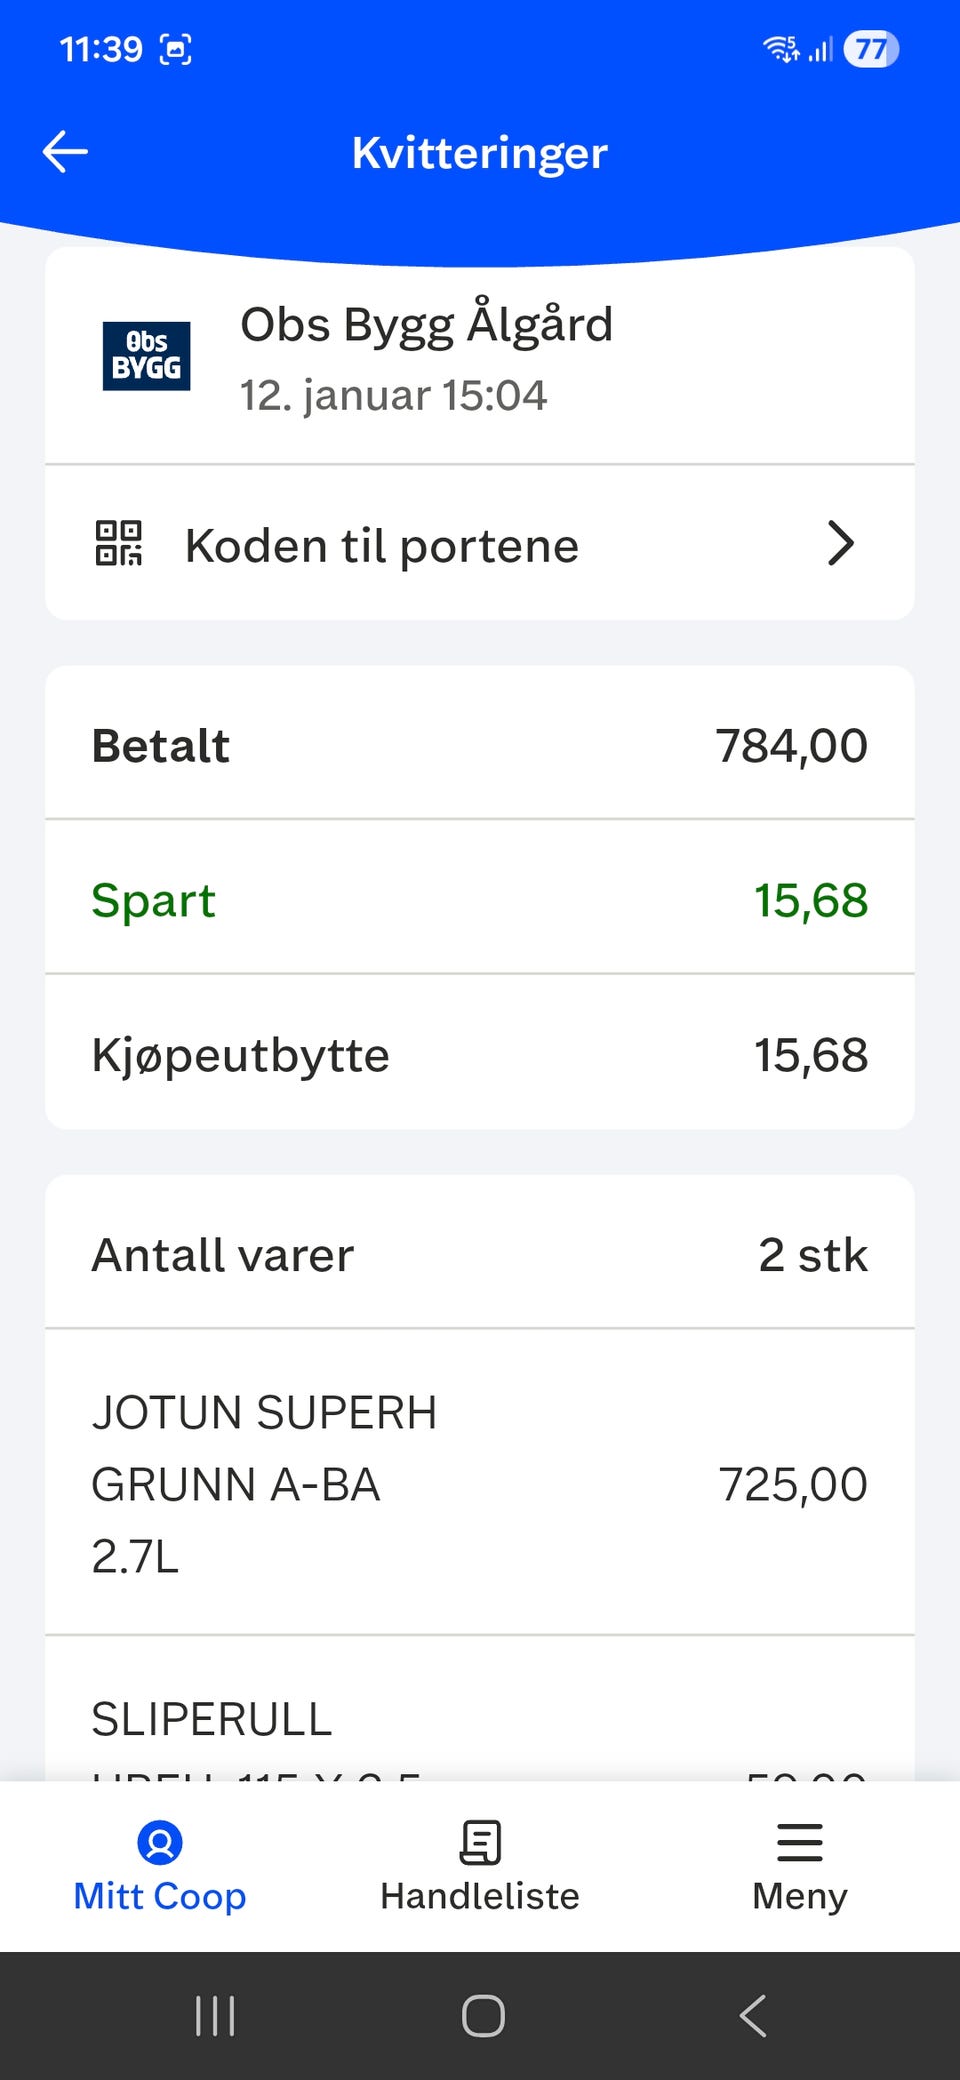The width and height of the screenshot is (960, 2080).
Task: Open the Handleliste list icon
Action: point(480,1842)
